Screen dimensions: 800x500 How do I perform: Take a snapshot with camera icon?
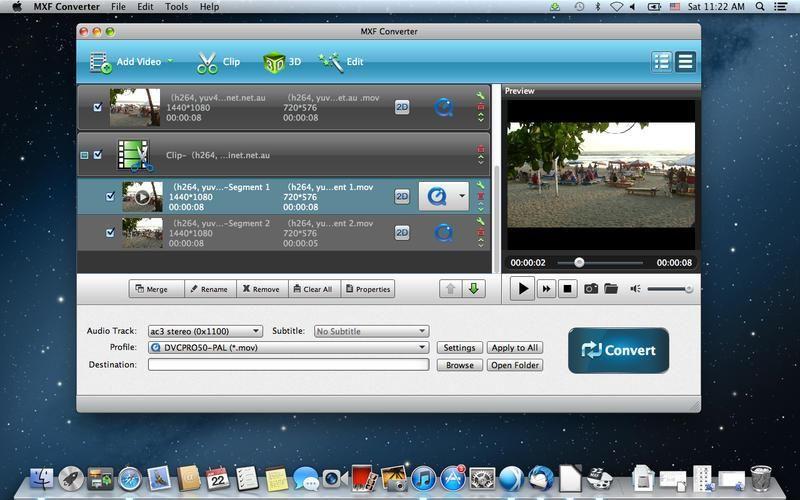(591, 289)
